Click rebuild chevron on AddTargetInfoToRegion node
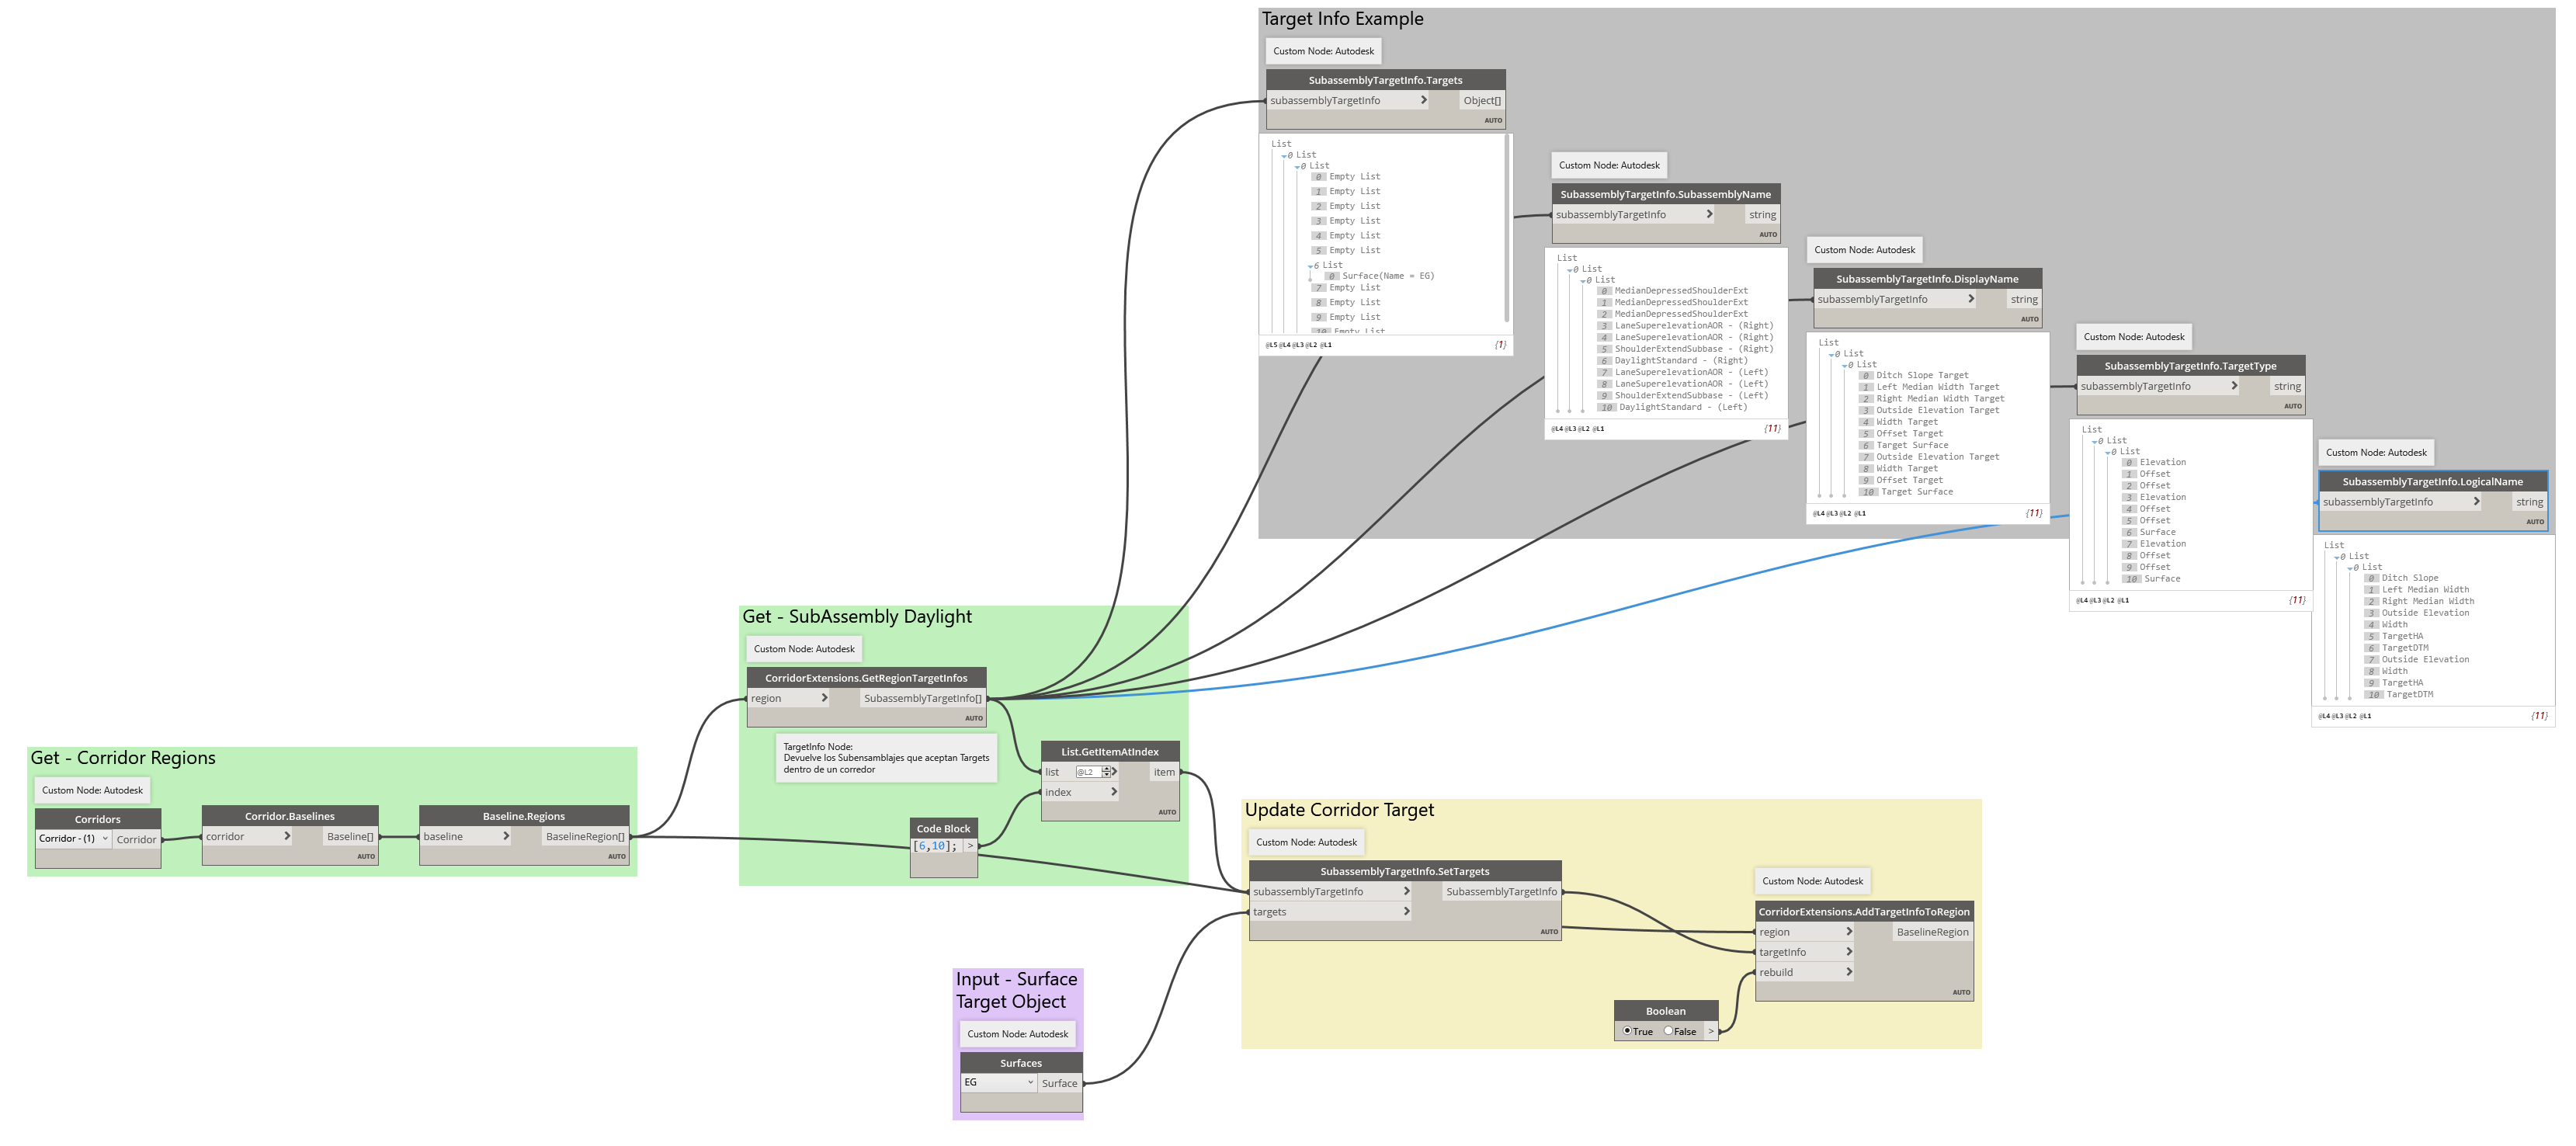The width and height of the screenshot is (2576, 1146). tap(1849, 972)
